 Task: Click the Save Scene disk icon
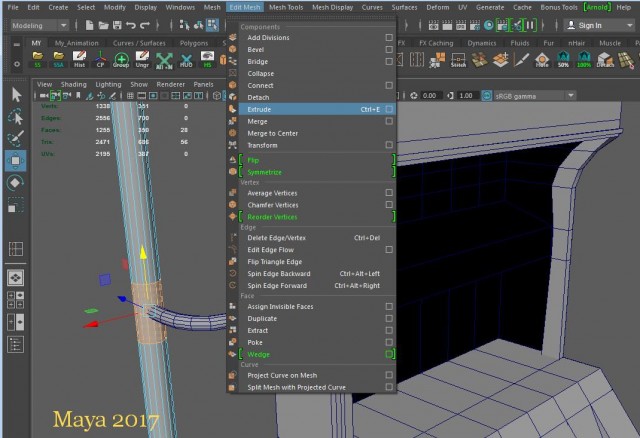coord(117,25)
